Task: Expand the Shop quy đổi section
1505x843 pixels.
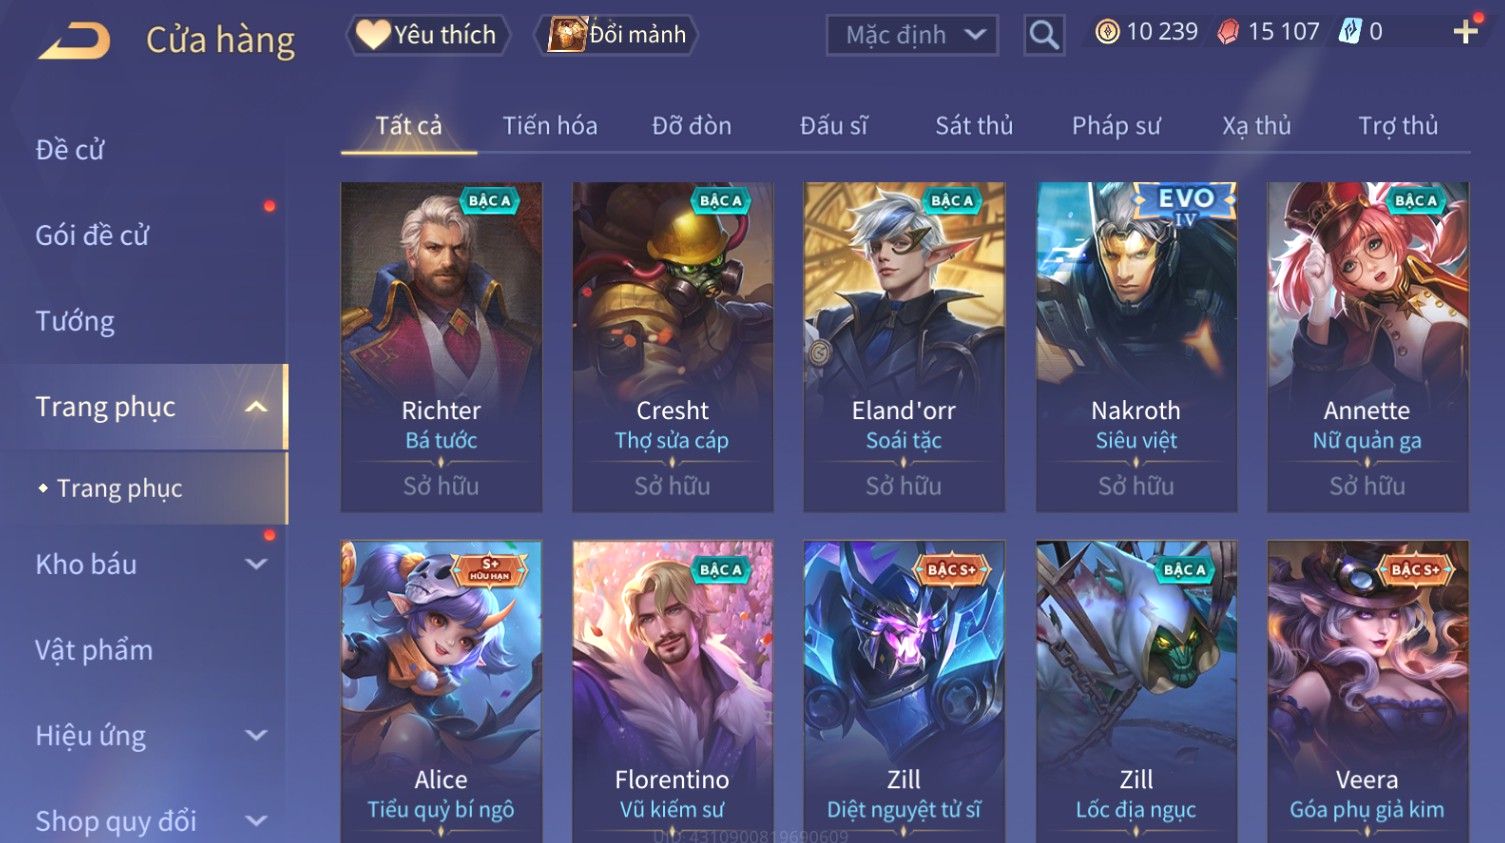Action: (x=257, y=821)
